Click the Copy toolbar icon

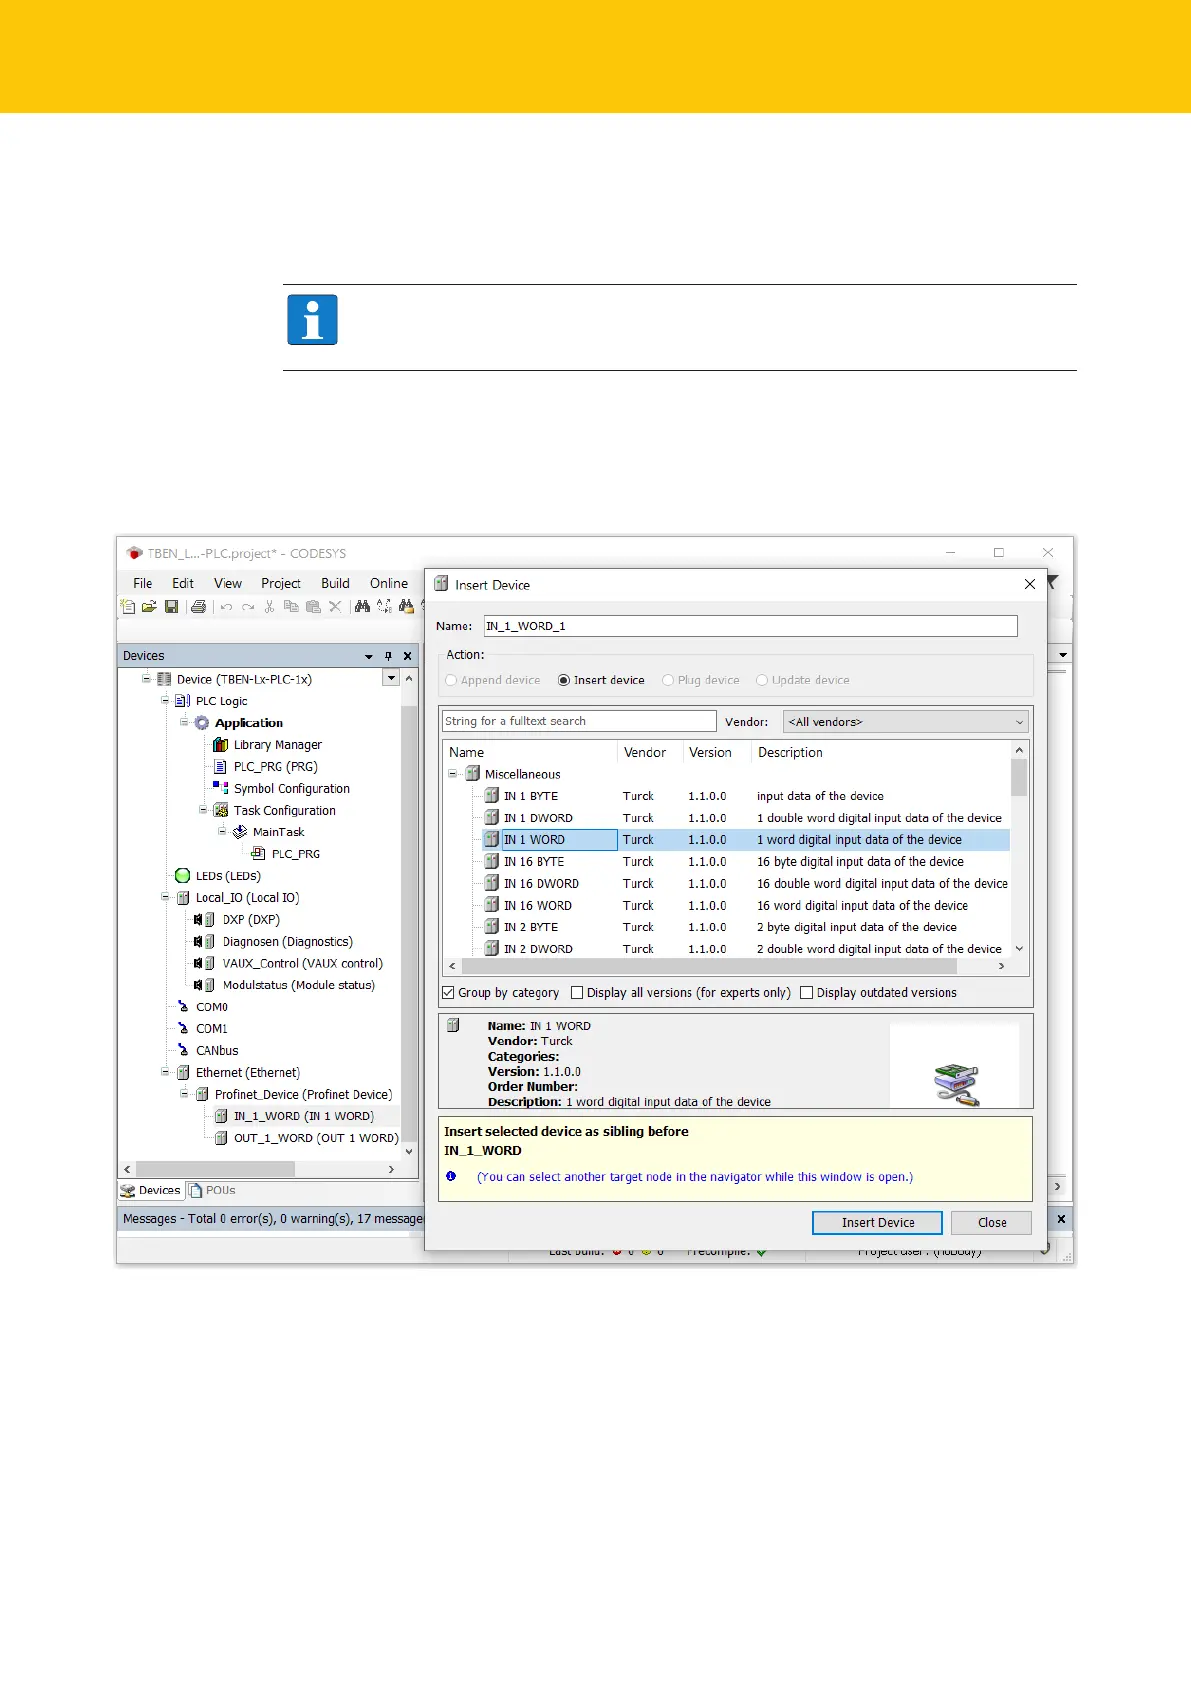click(x=291, y=606)
